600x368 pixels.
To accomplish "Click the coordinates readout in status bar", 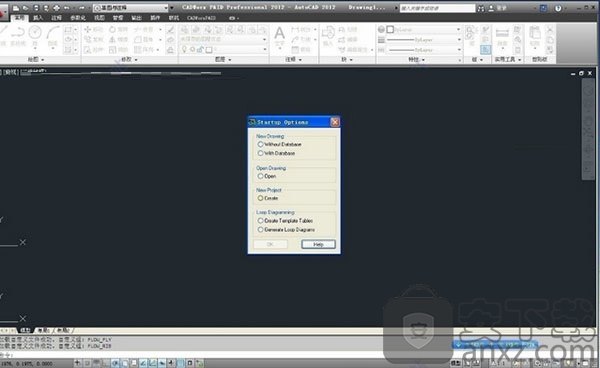I will [x=27, y=364].
